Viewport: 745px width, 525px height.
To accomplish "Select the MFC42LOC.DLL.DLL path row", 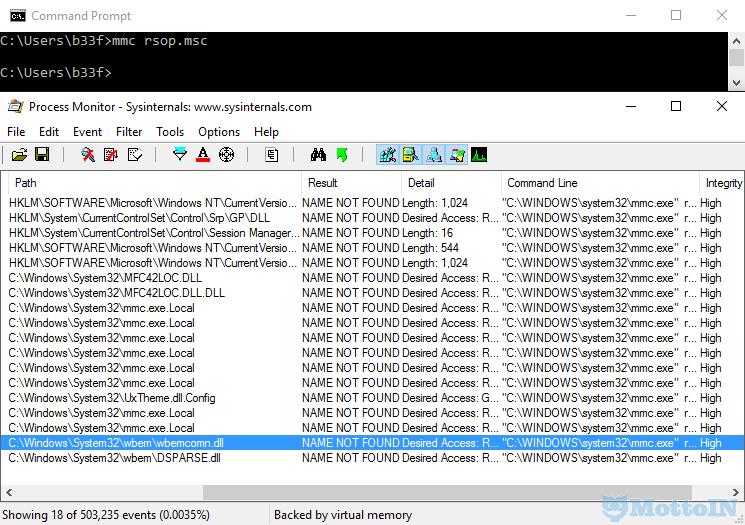I will pyautogui.click(x=372, y=293).
